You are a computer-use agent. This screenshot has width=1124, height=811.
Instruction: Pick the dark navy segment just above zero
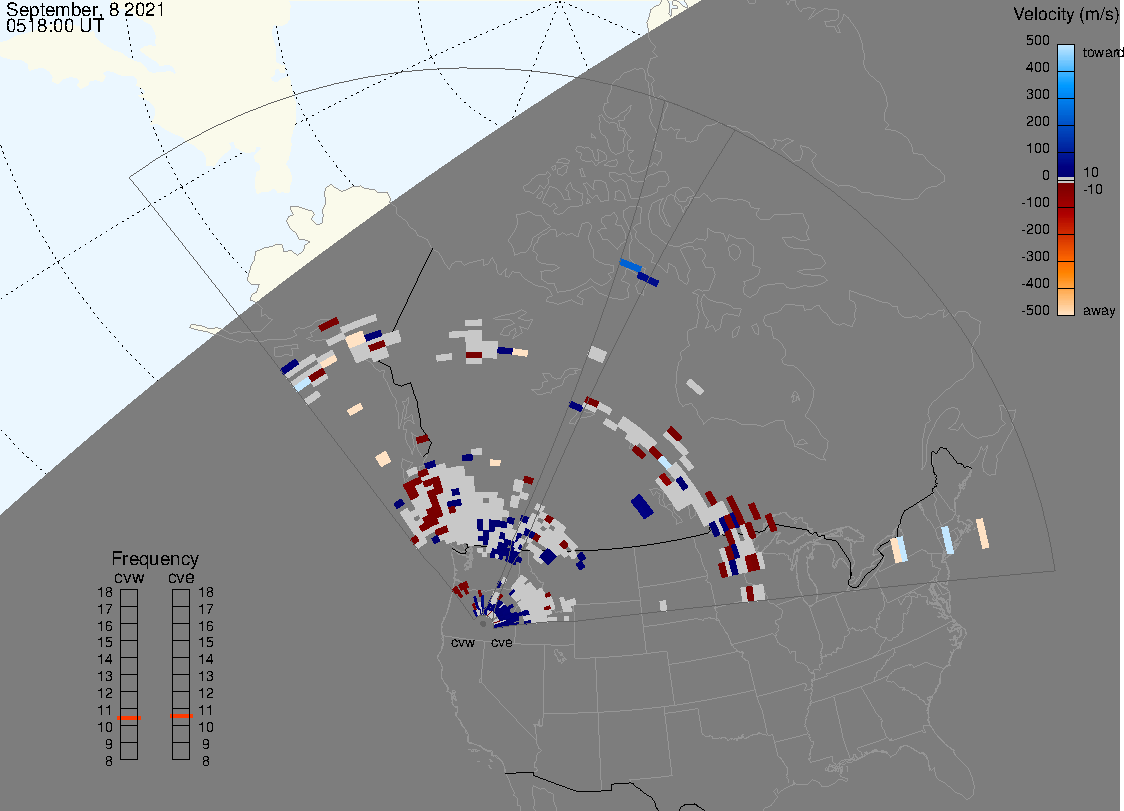pyautogui.click(x=1066, y=164)
